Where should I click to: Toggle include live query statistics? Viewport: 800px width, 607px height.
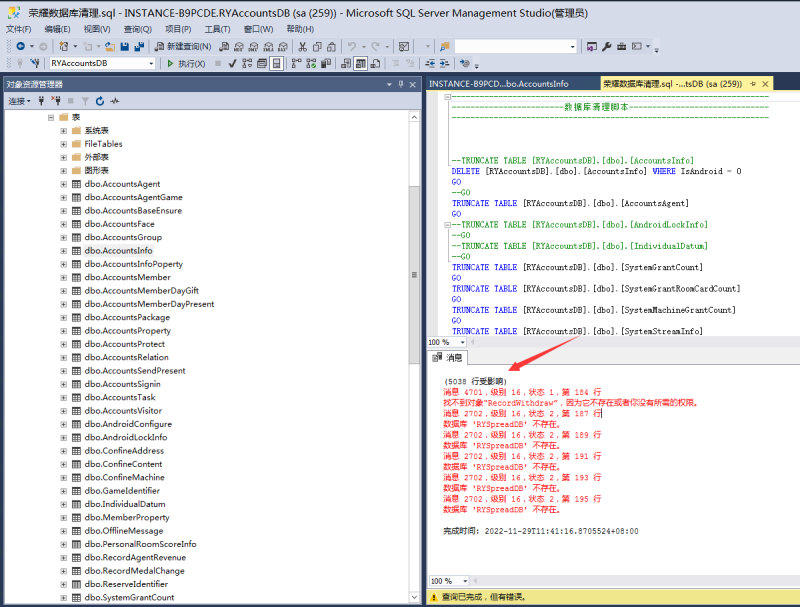click(x=311, y=63)
